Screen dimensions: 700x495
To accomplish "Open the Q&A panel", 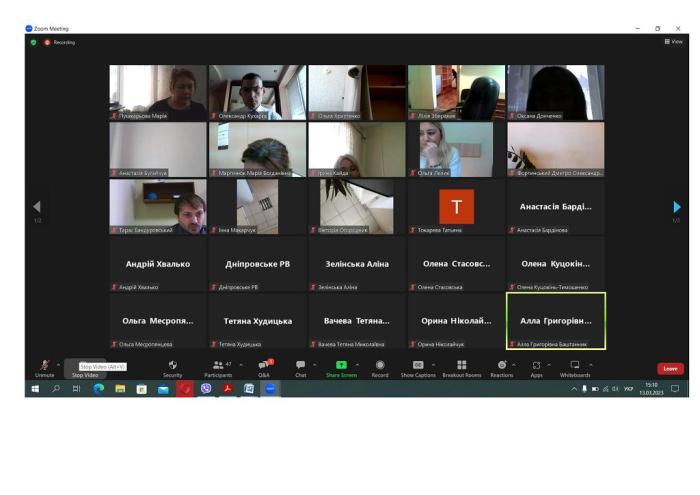I will coord(263,365).
